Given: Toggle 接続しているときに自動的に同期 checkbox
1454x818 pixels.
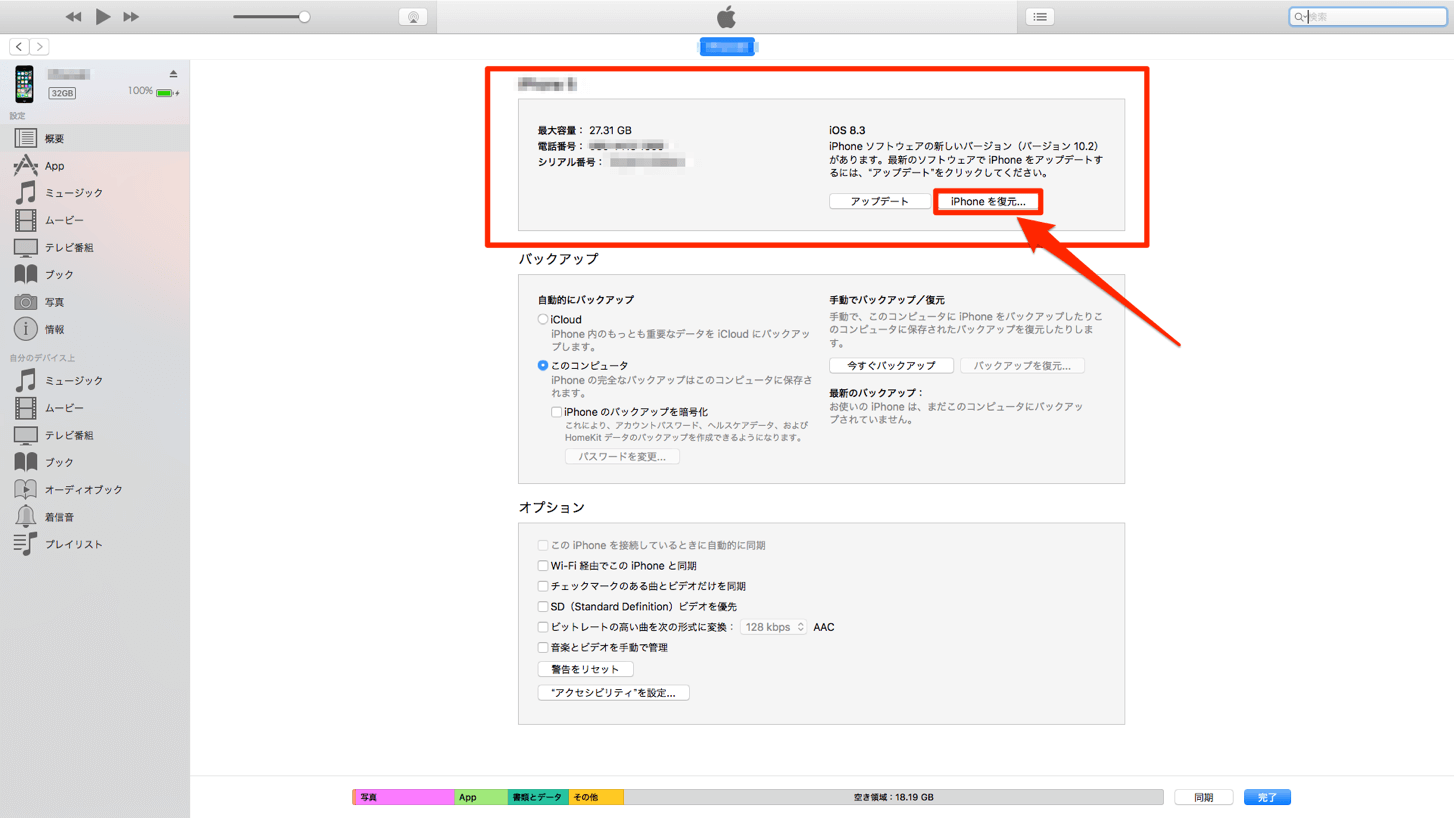Looking at the screenshot, I should coord(543,546).
